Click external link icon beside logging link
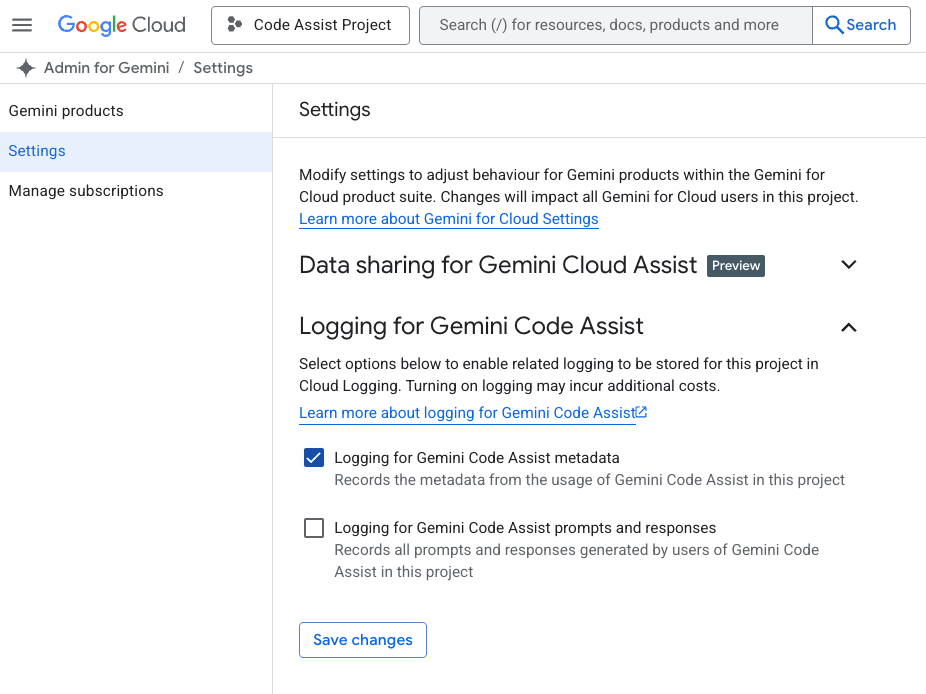This screenshot has height=694, width=926. [642, 412]
